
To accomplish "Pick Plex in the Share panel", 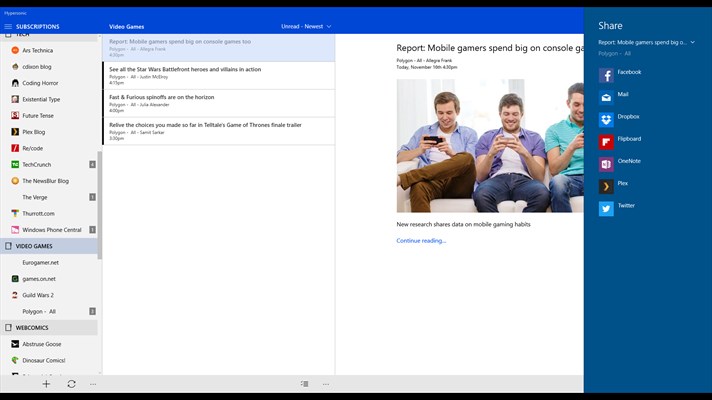I will pyautogui.click(x=606, y=186).
